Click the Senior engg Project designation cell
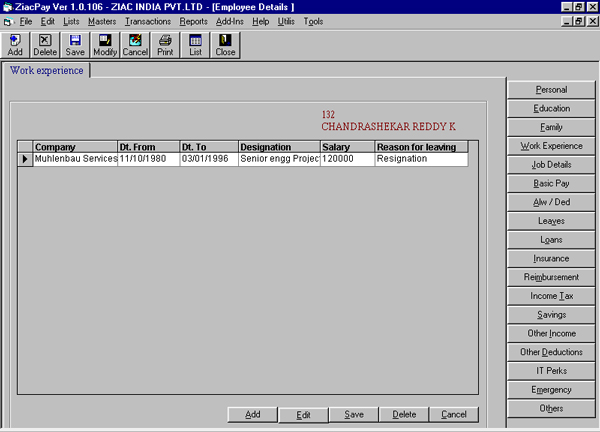 [x=279, y=159]
